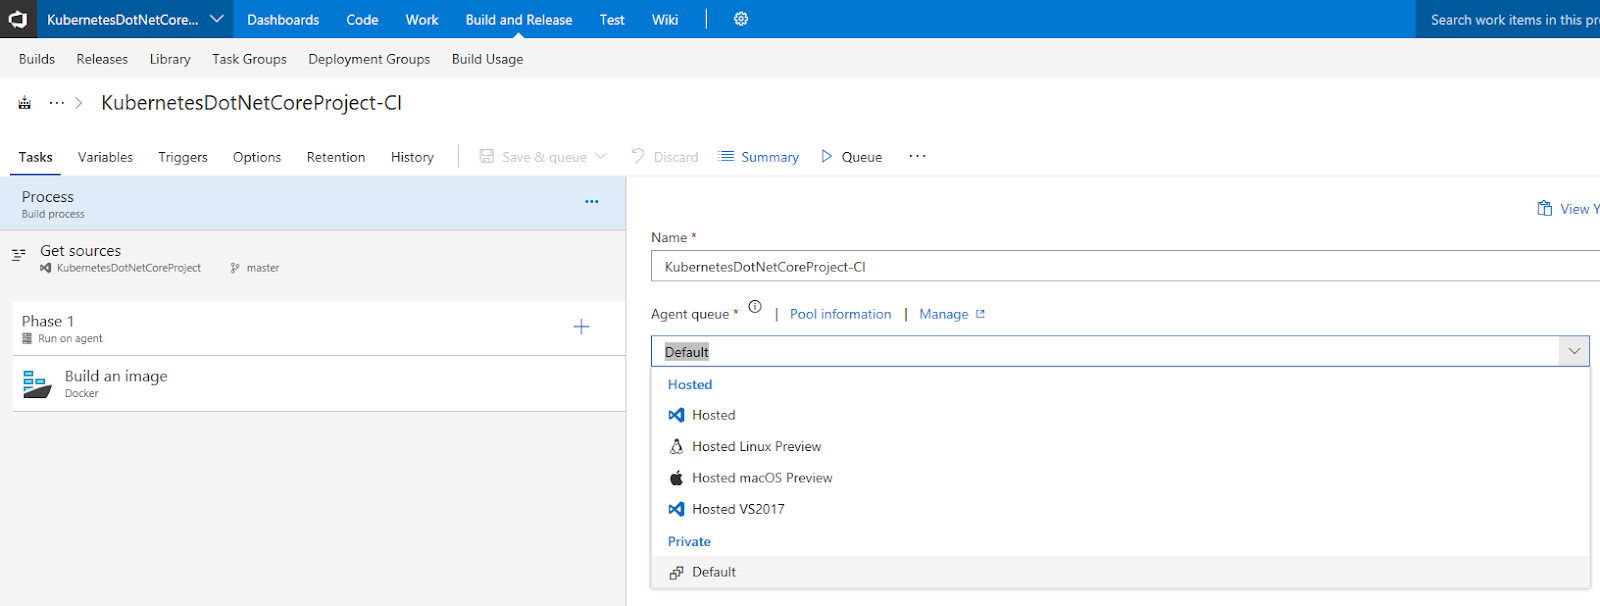Switch to the Retention tab
The height and width of the screenshot is (606, 1600).
tap(336, 157)
